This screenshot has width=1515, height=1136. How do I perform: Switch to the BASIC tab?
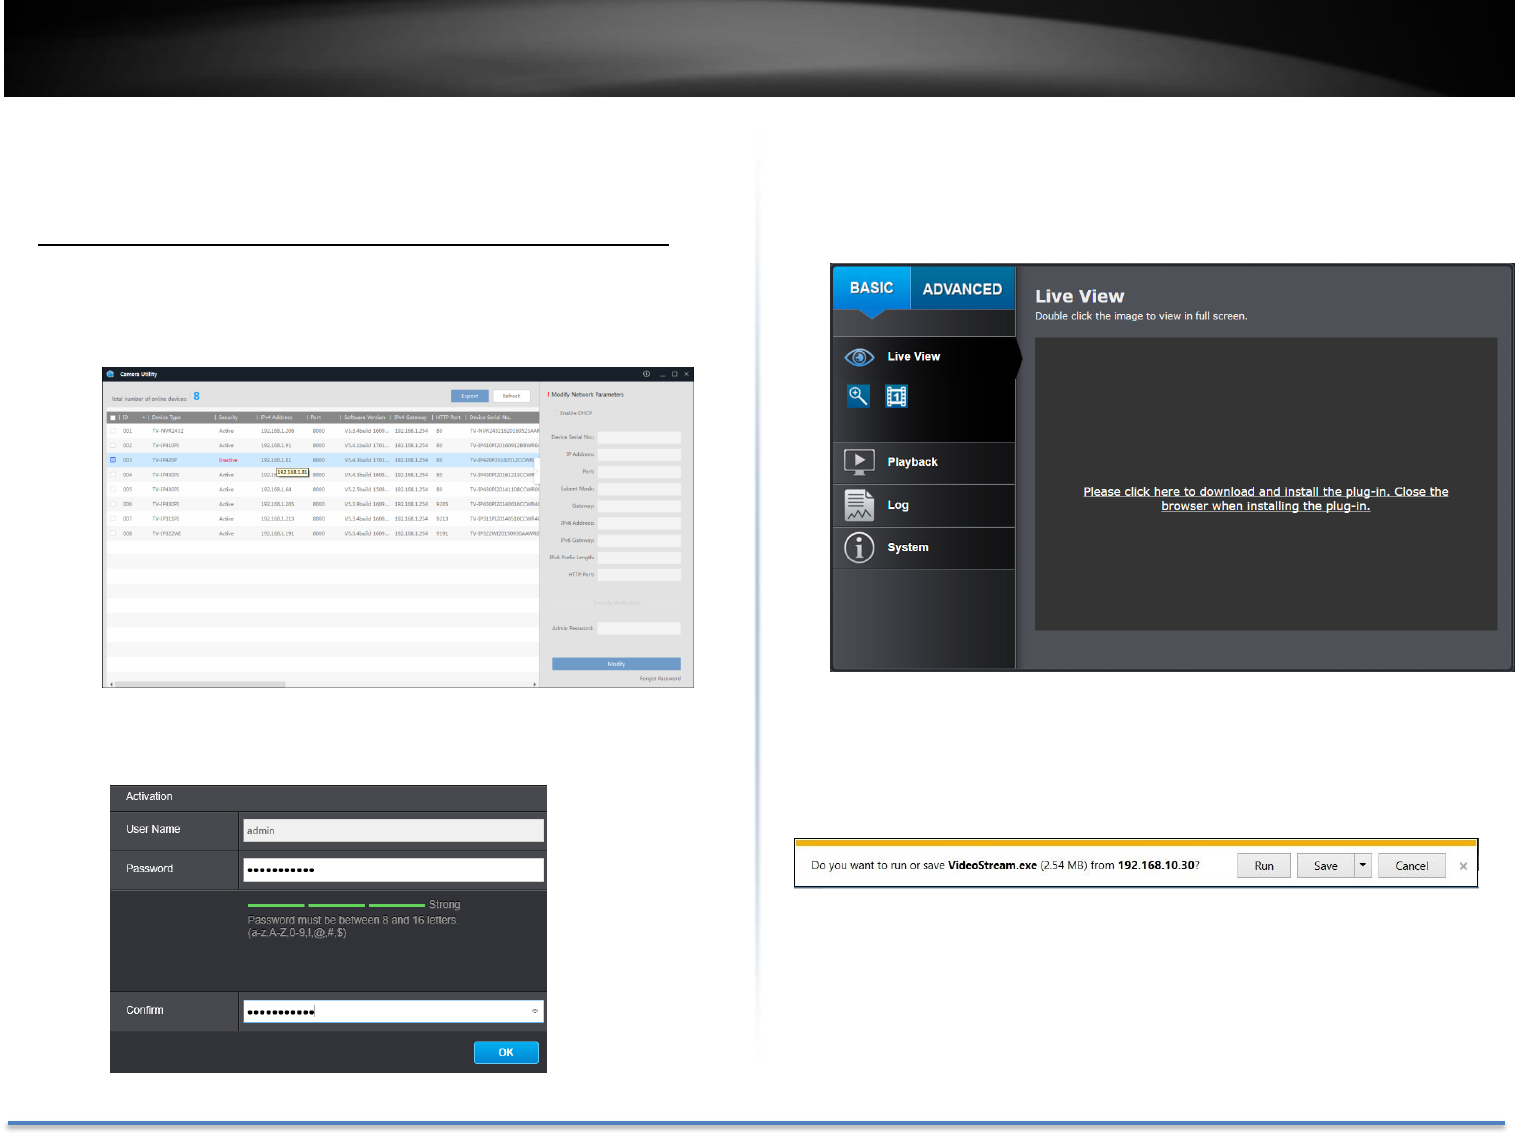coord(871,288)
